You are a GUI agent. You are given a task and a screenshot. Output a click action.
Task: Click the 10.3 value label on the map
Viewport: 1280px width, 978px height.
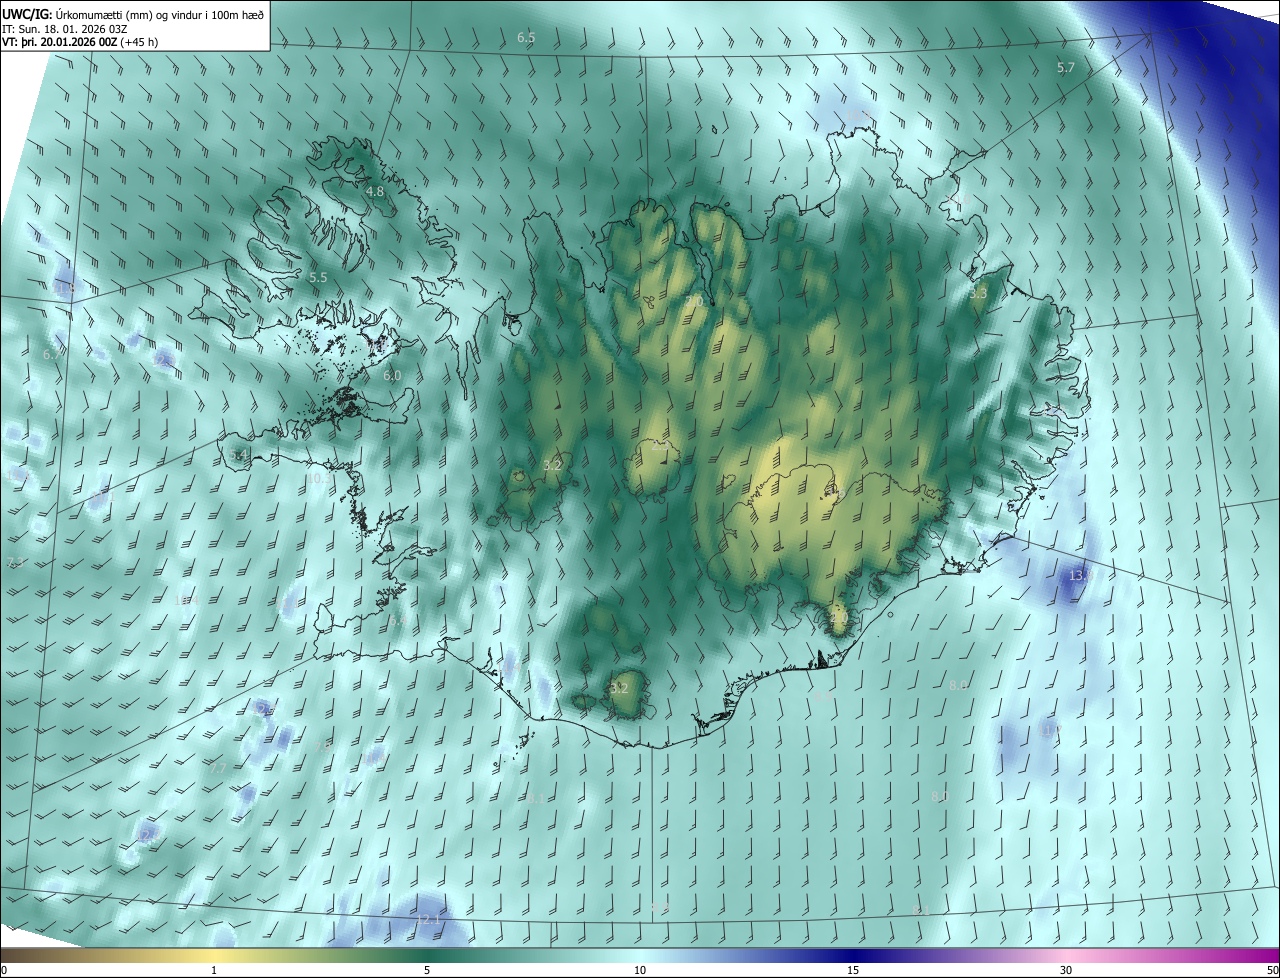[x=318, y=479]
